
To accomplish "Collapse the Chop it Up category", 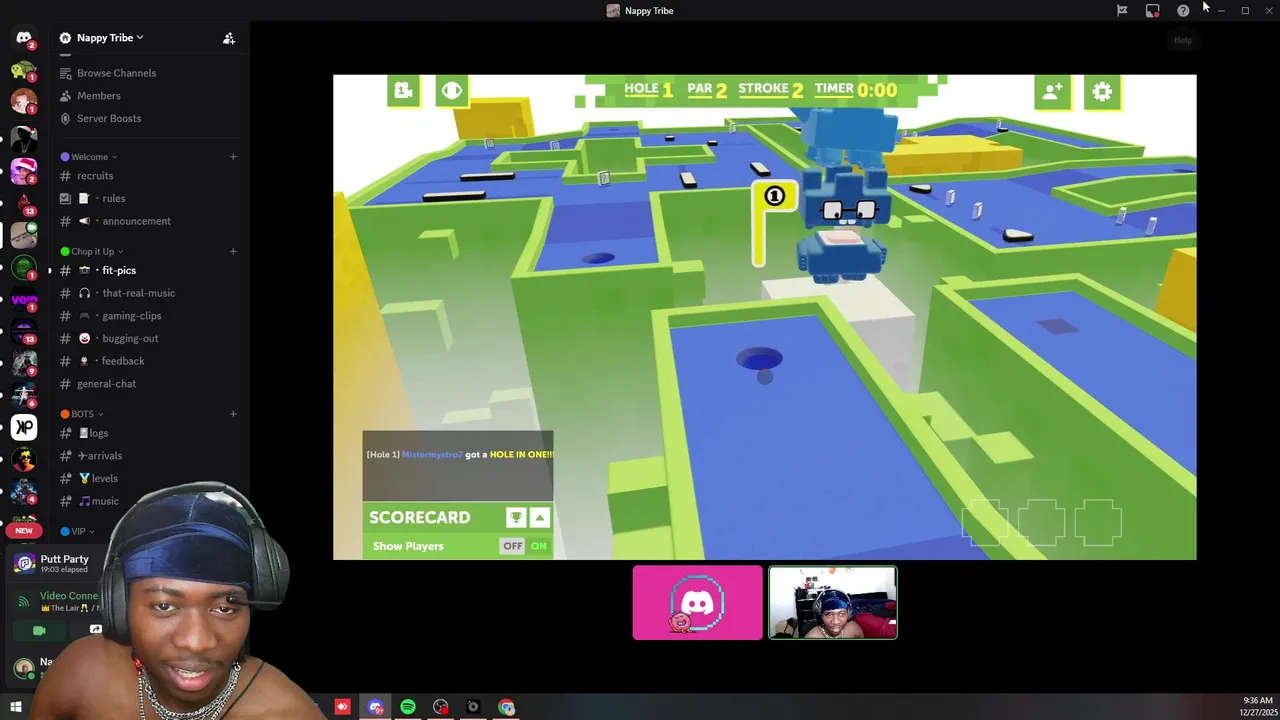I will [92, 252].
